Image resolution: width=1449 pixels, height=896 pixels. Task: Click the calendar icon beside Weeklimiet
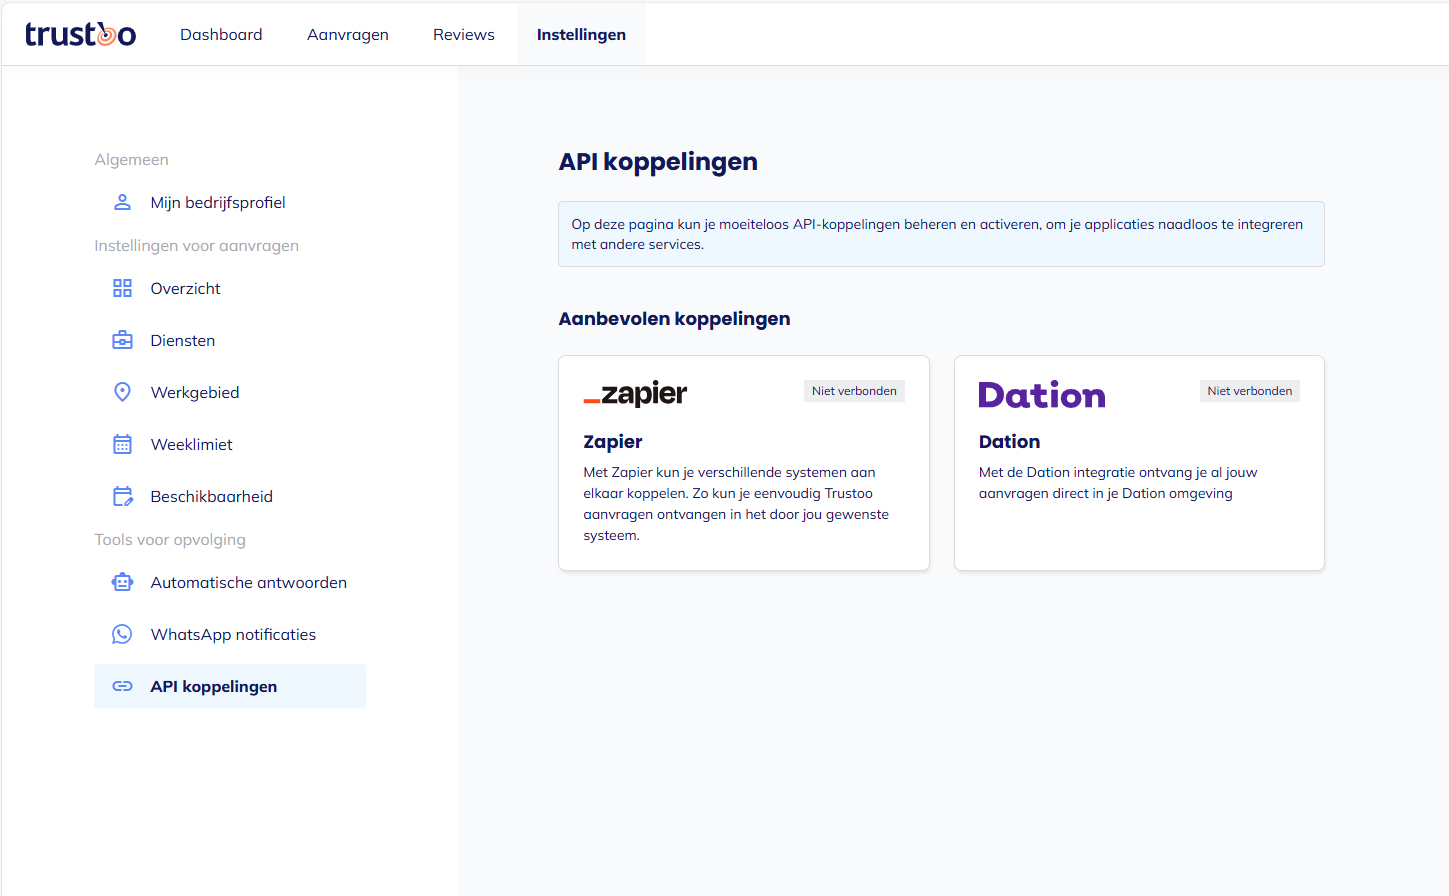point(122,444)
